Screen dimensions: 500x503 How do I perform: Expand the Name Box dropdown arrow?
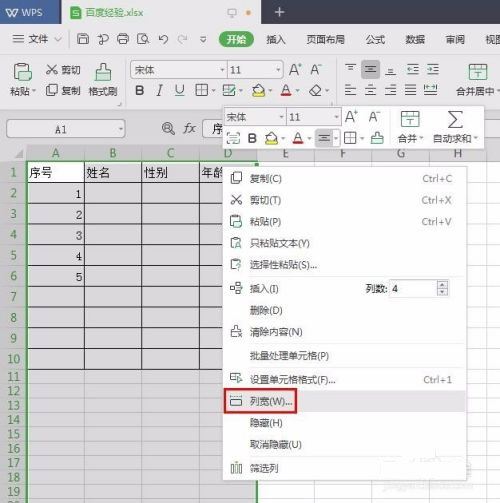click(121, 129)
